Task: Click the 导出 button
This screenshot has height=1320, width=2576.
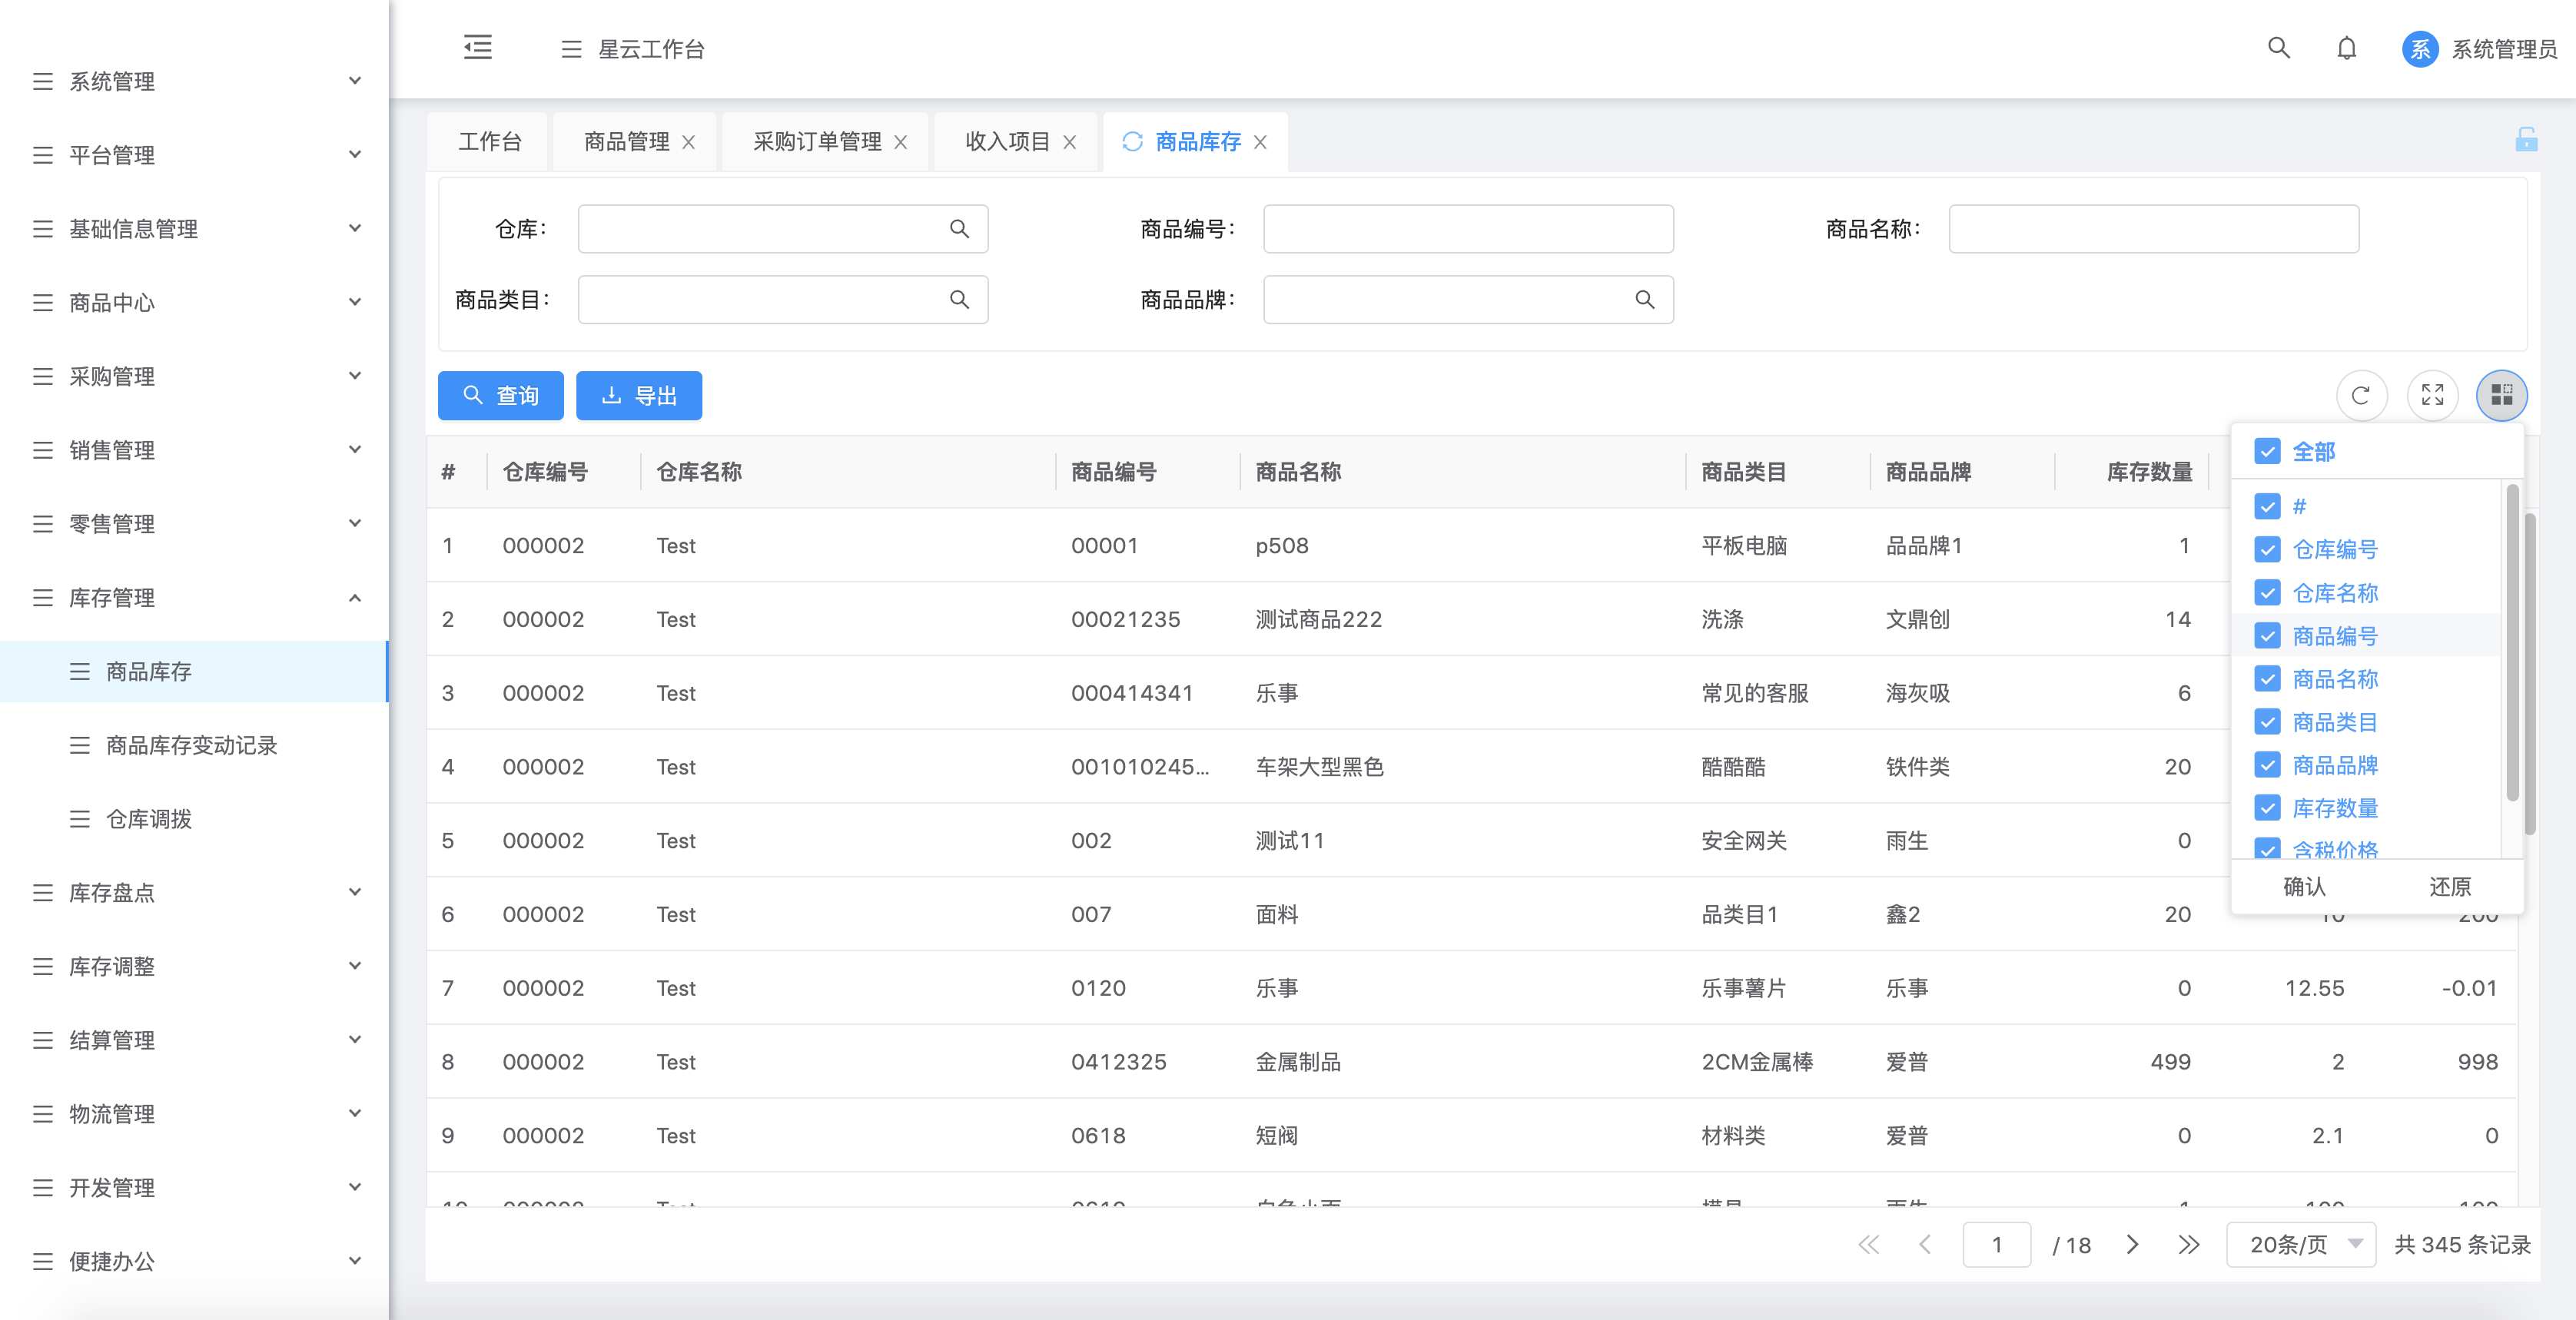Action: pyautogui.click(x=639, y=395)
